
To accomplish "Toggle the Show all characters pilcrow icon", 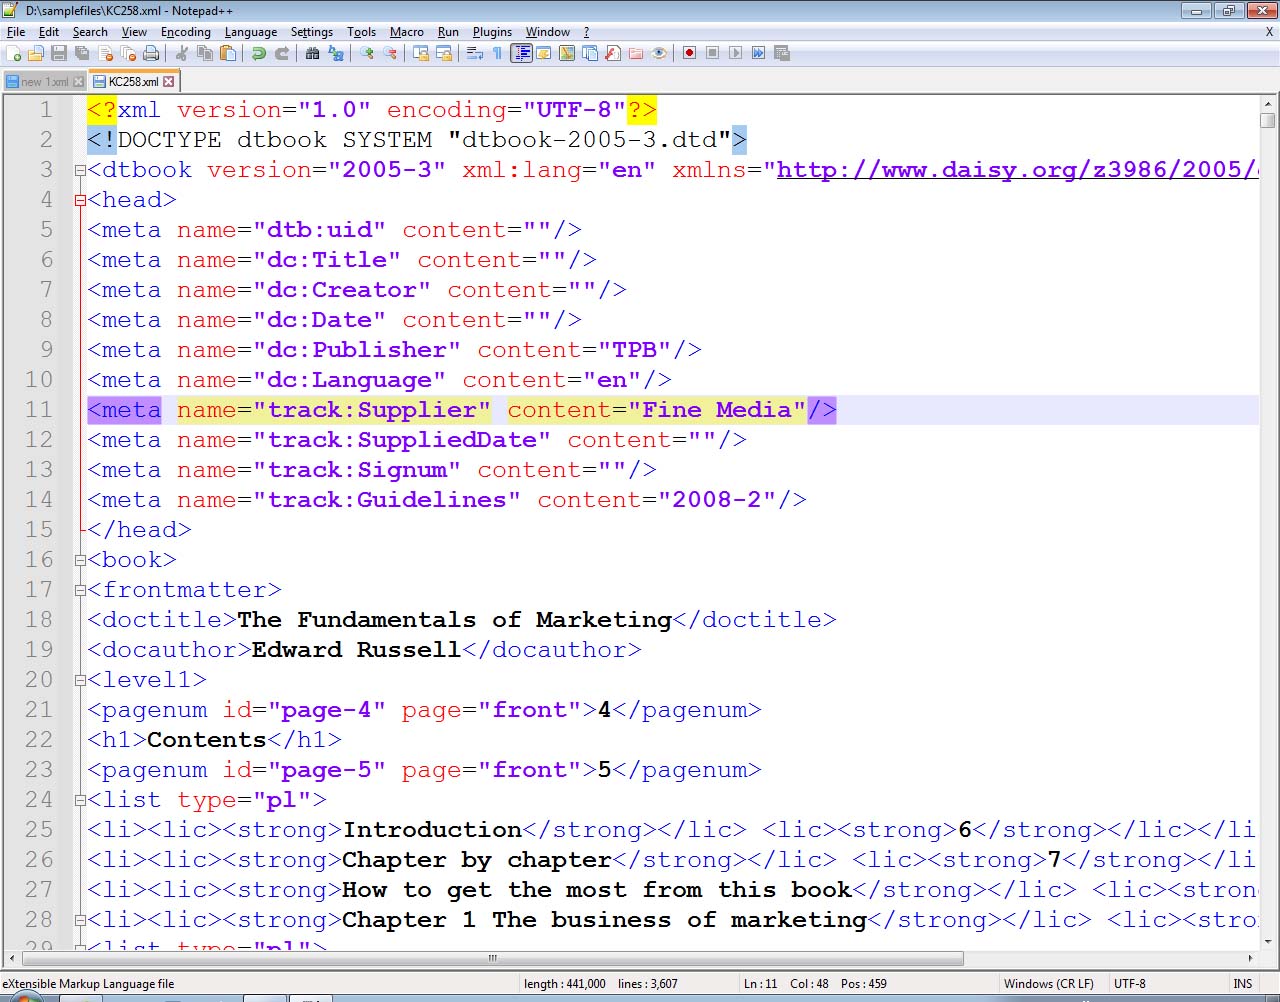I will point(497,53).
